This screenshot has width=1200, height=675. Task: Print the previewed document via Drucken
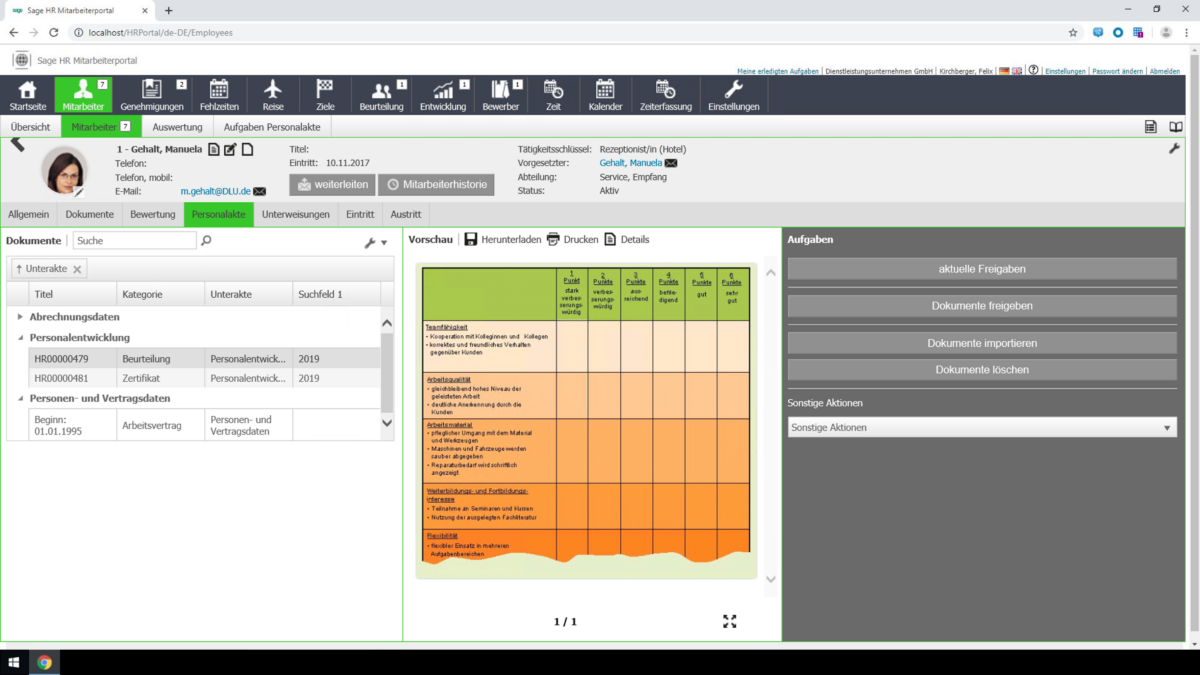point(553,239)
